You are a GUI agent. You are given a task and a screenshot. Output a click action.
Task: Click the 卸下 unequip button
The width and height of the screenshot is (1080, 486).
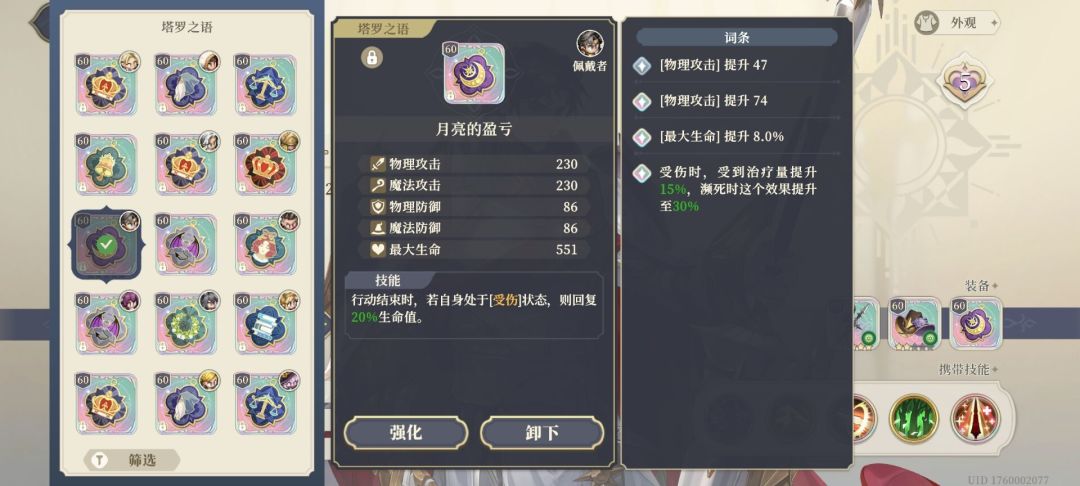coord(541,433)
